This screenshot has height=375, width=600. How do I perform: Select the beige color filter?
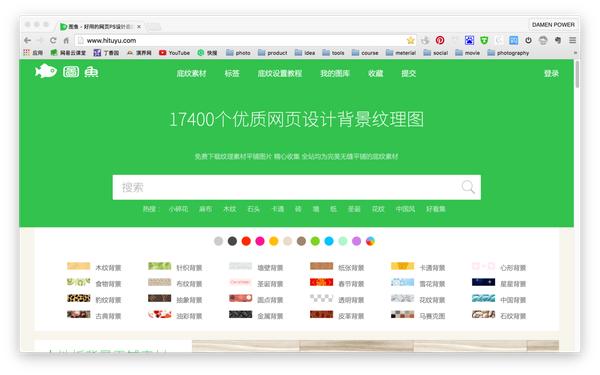[x=287, y=241]
